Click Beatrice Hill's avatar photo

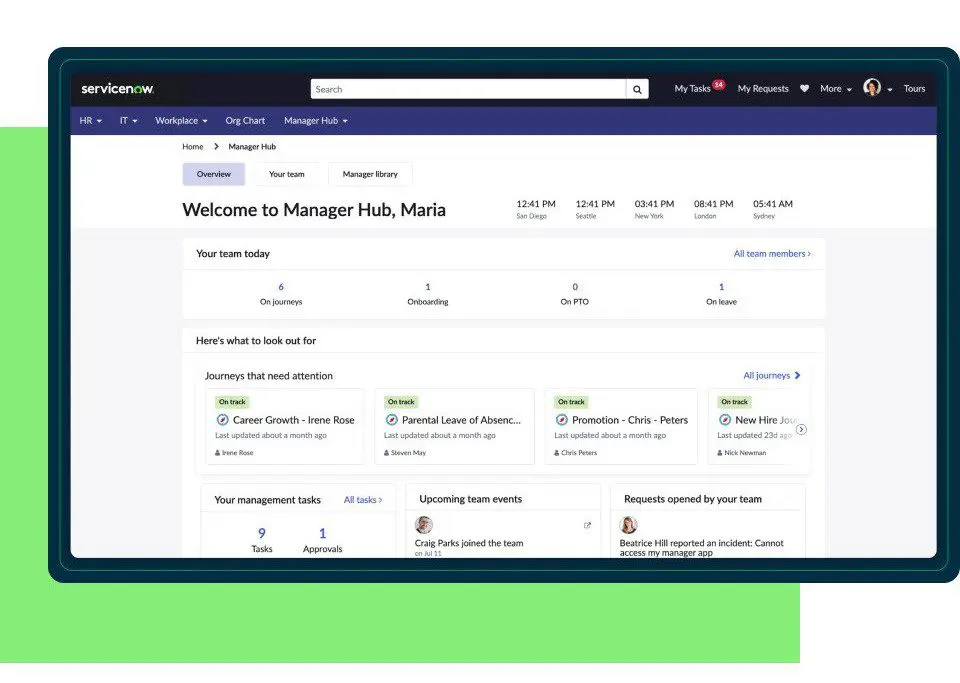click(x=628, y=525)
